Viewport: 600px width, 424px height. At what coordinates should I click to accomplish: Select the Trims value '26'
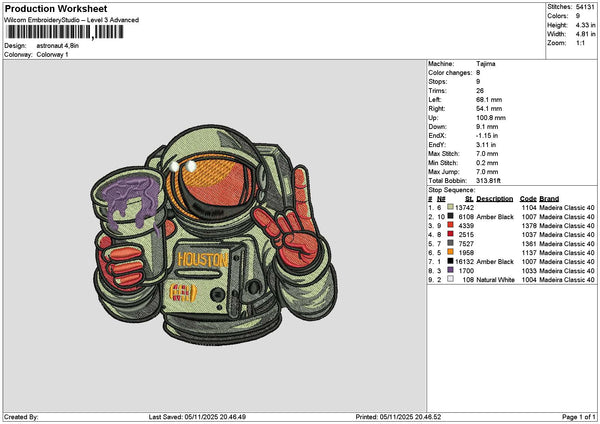480,91
